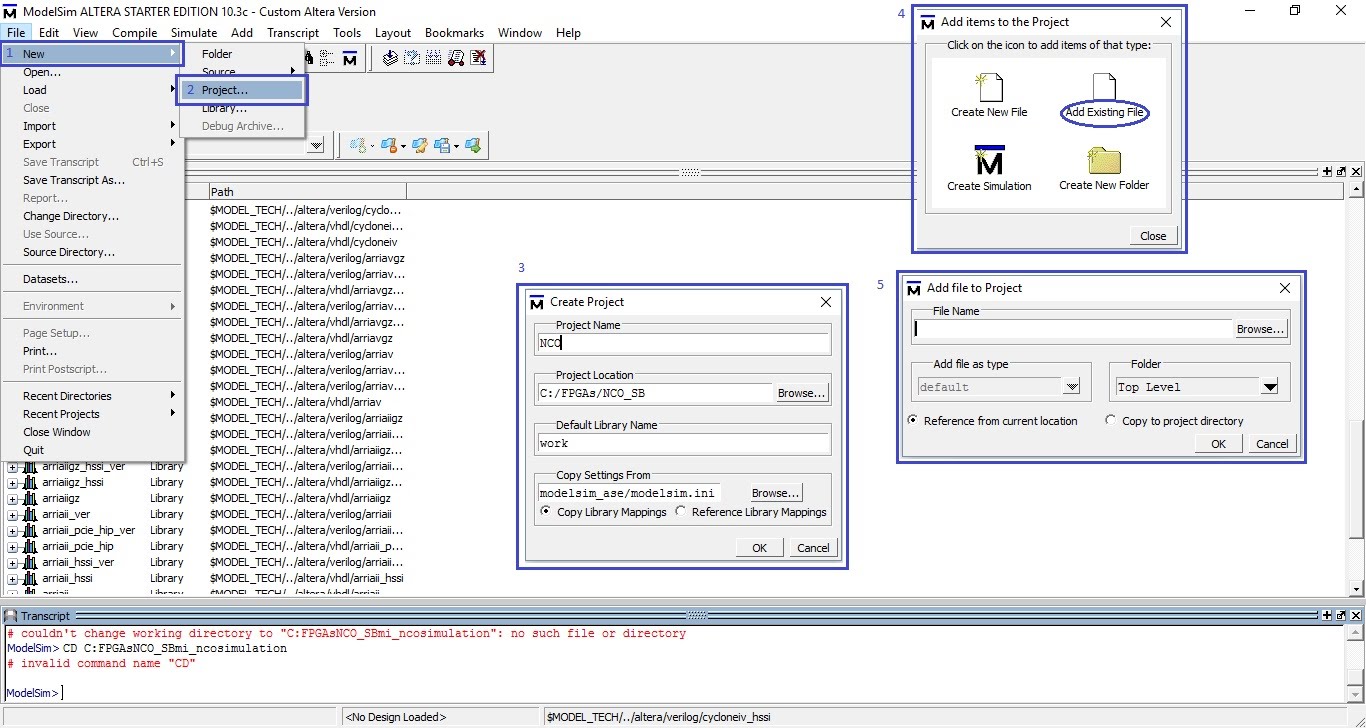Open the Project... entry in New submenu
The image size is (1366, 728).
click(x=241, y=90)
